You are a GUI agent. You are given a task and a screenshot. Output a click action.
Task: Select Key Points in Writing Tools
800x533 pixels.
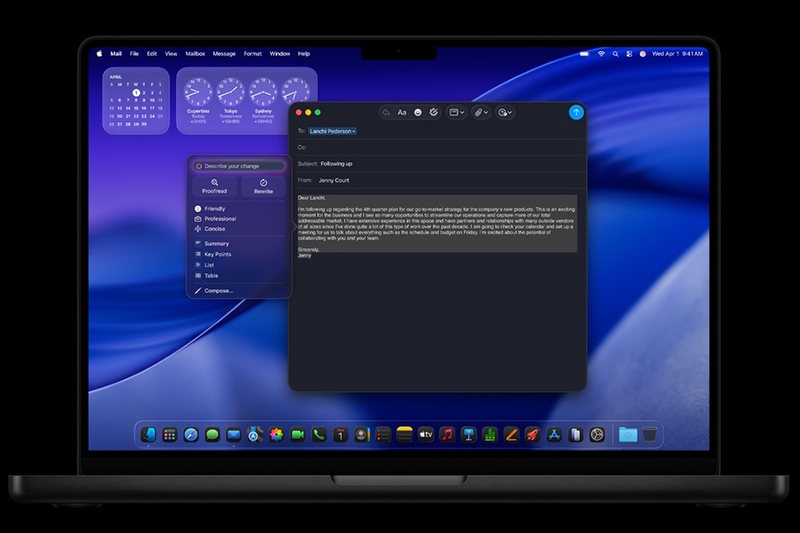[213, 255]
